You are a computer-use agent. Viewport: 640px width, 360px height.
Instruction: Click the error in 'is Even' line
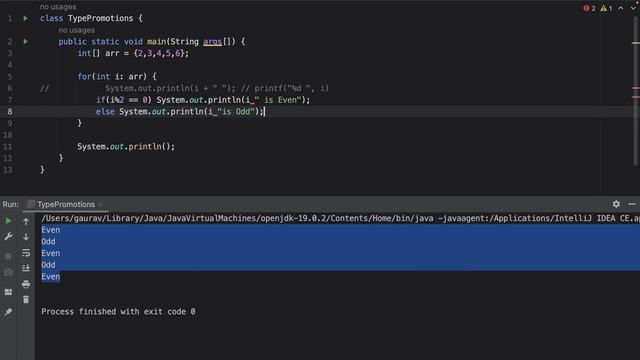252,100
